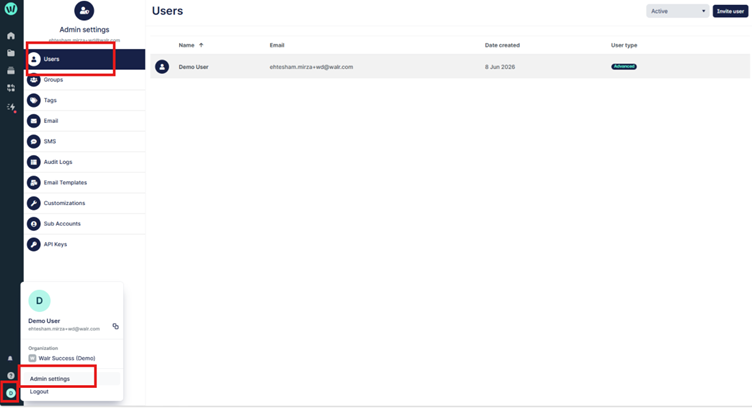Open the Active status filter dropdown
This screenshot has width=752, height=420.
point(678,11)
